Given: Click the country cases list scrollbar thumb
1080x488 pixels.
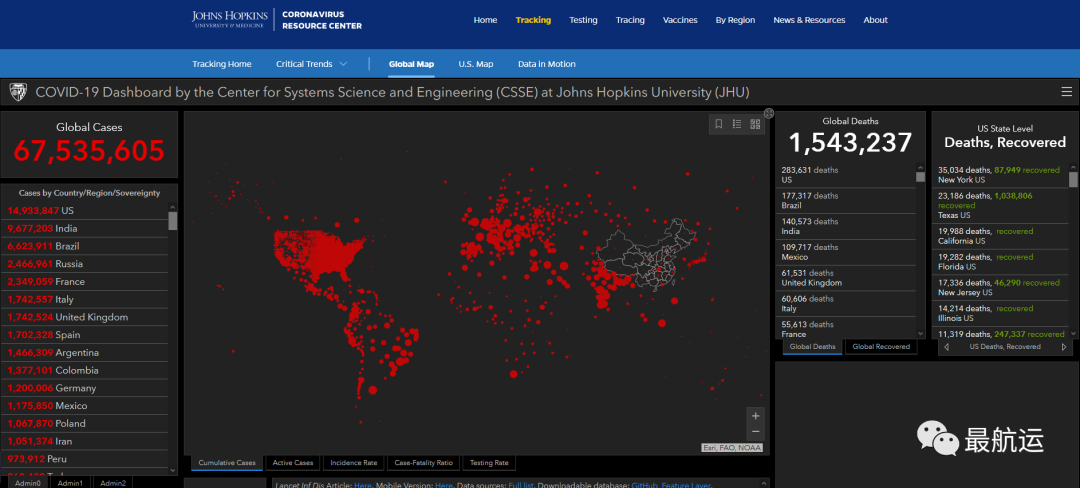Looking at the screenshot, I should [x=173, y=220].
